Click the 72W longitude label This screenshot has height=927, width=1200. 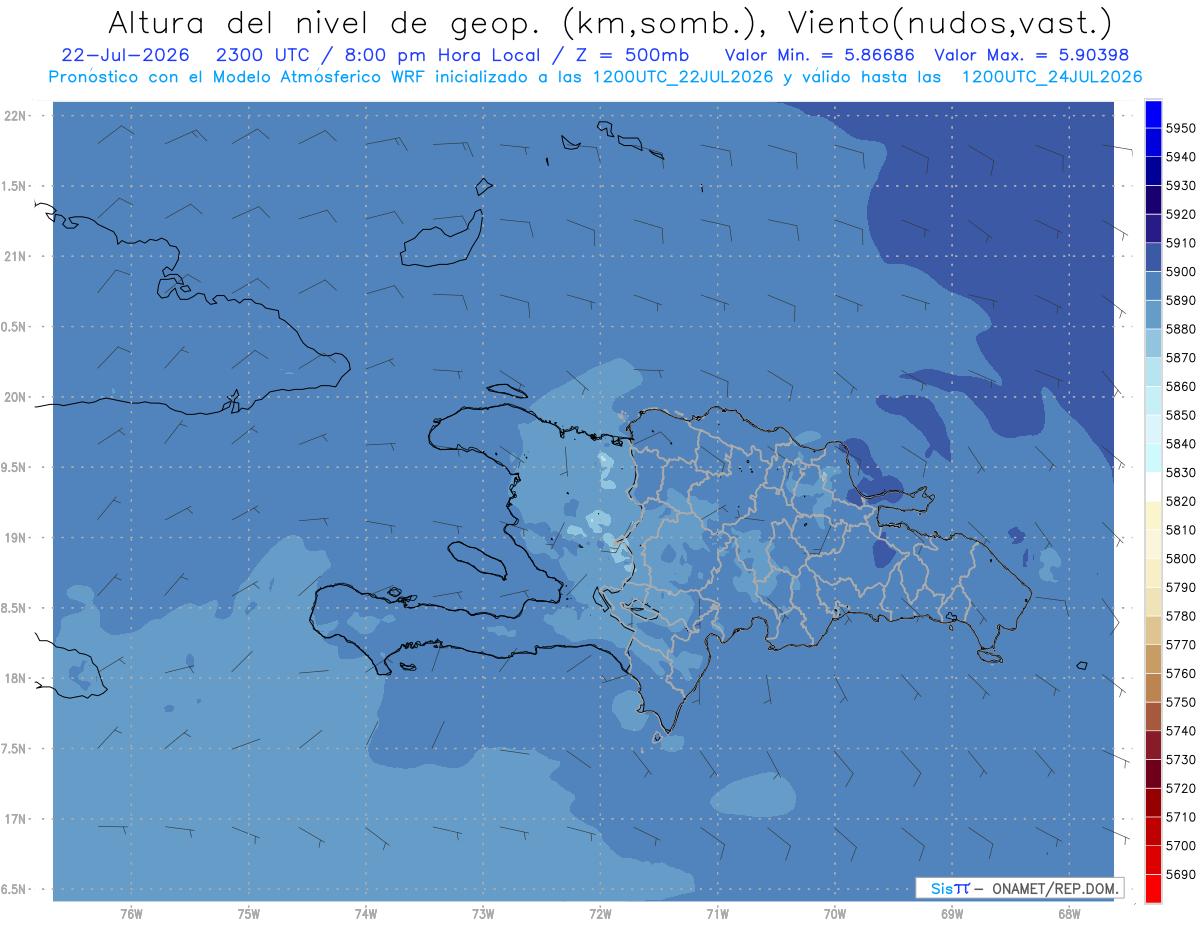(600, 913)
